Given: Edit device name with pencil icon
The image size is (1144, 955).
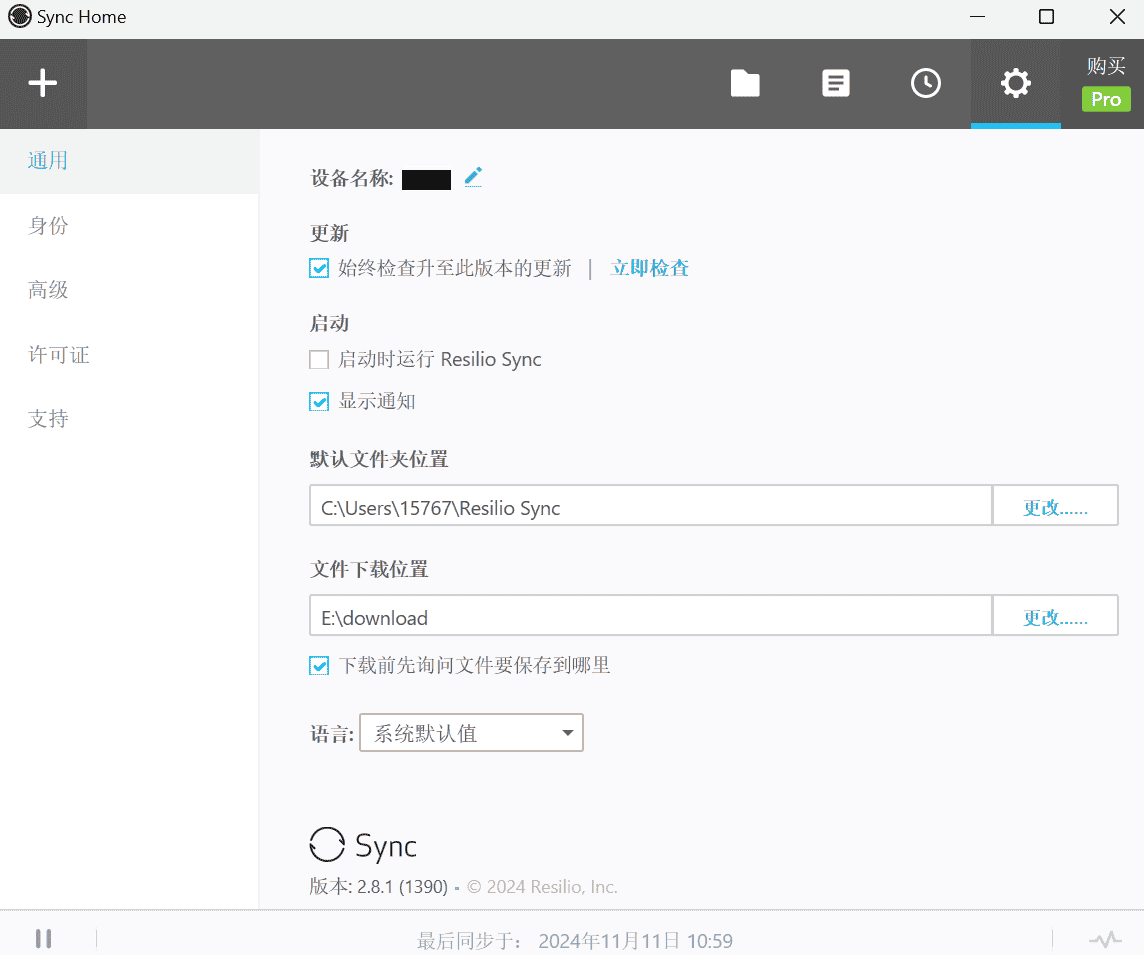Looking at the screenshot, I should [x=473, y=177].
